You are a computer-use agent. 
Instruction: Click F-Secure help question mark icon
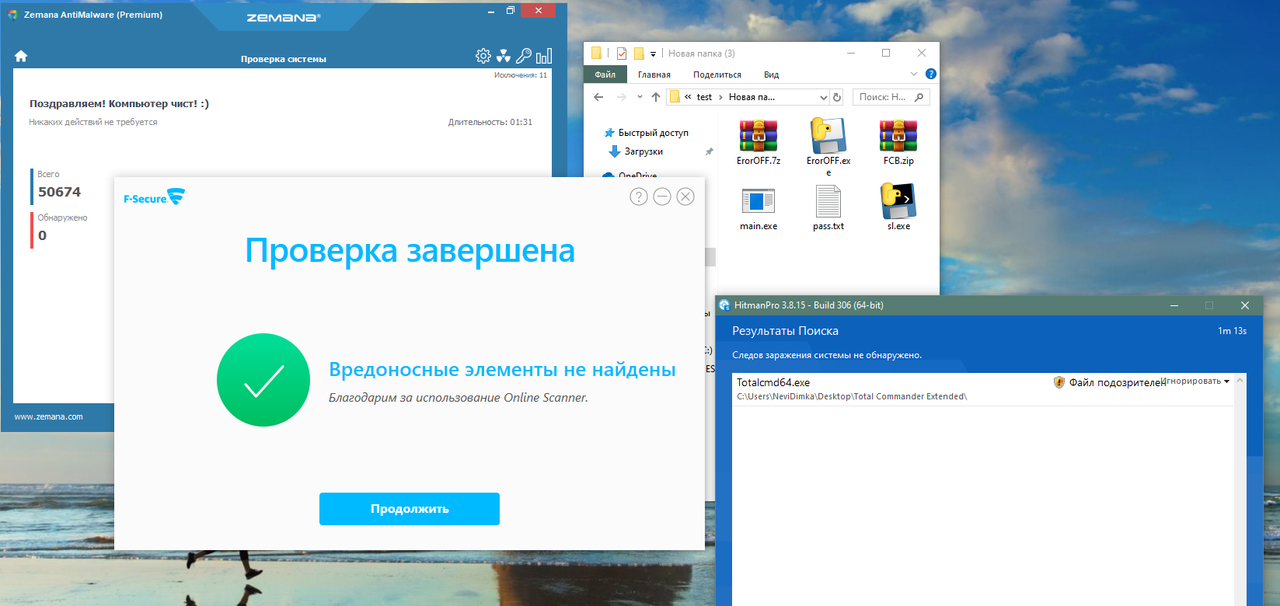(x=639, y=197)
